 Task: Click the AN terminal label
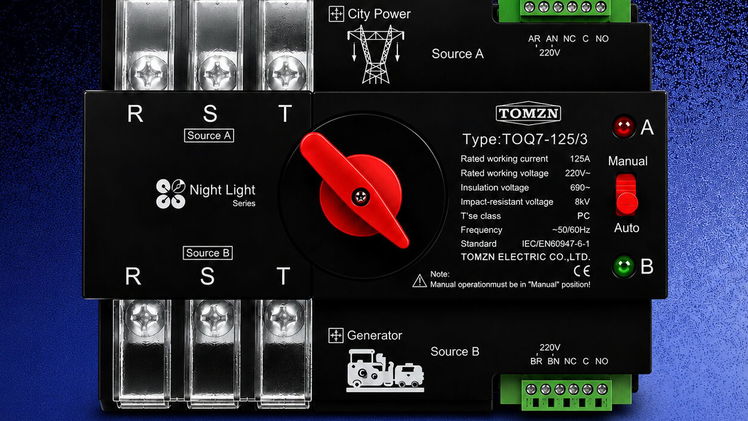tap(552, 39)
